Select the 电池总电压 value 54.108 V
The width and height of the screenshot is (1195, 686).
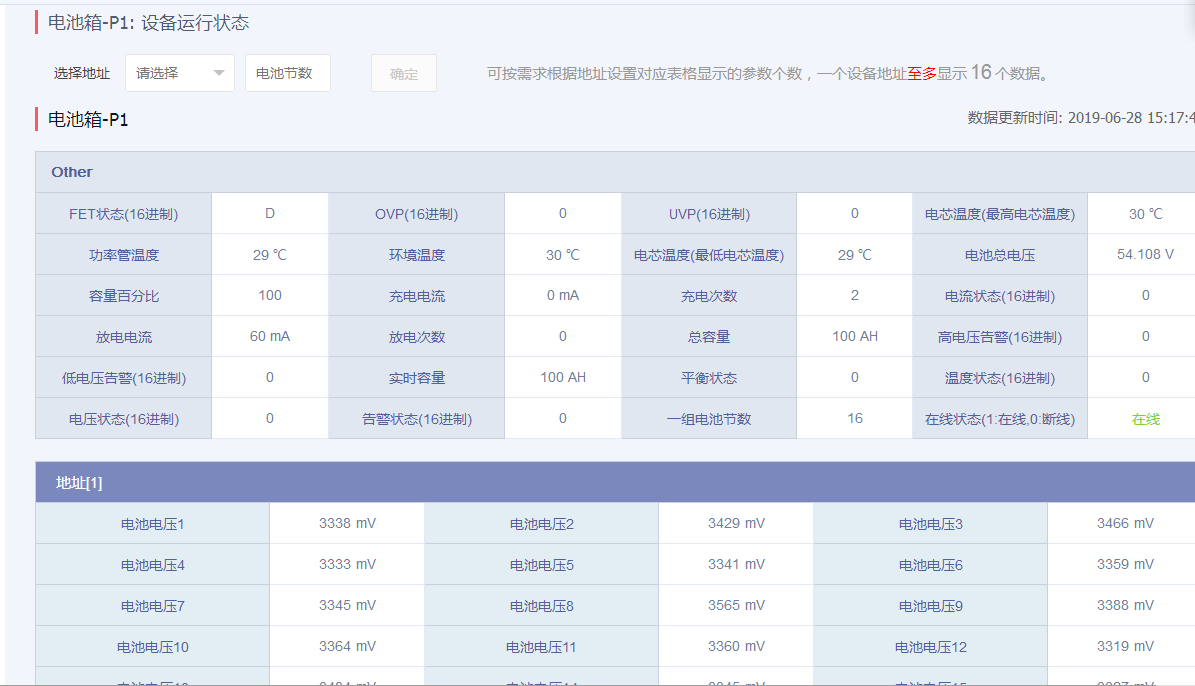coord(1142,254)
